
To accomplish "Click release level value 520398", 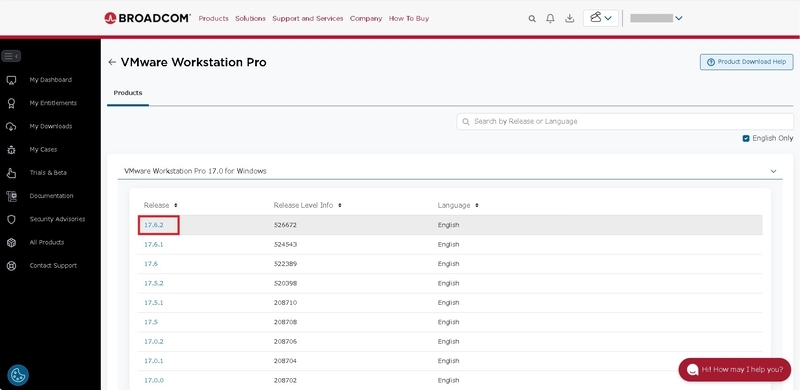I will click(x=285, y=283).
